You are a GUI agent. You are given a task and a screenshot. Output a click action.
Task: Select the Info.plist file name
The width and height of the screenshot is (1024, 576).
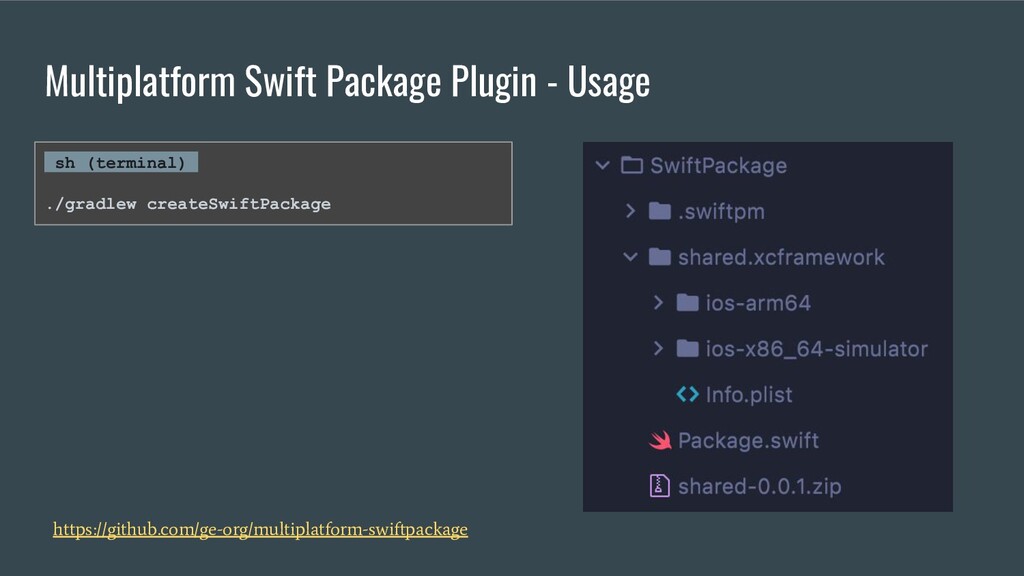749,394
